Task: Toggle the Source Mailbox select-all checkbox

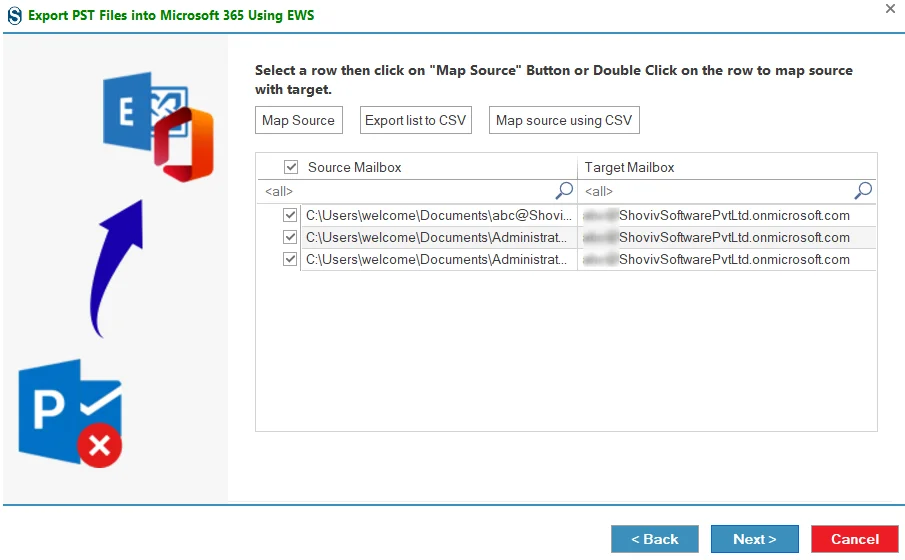Action: click(291, 167)
